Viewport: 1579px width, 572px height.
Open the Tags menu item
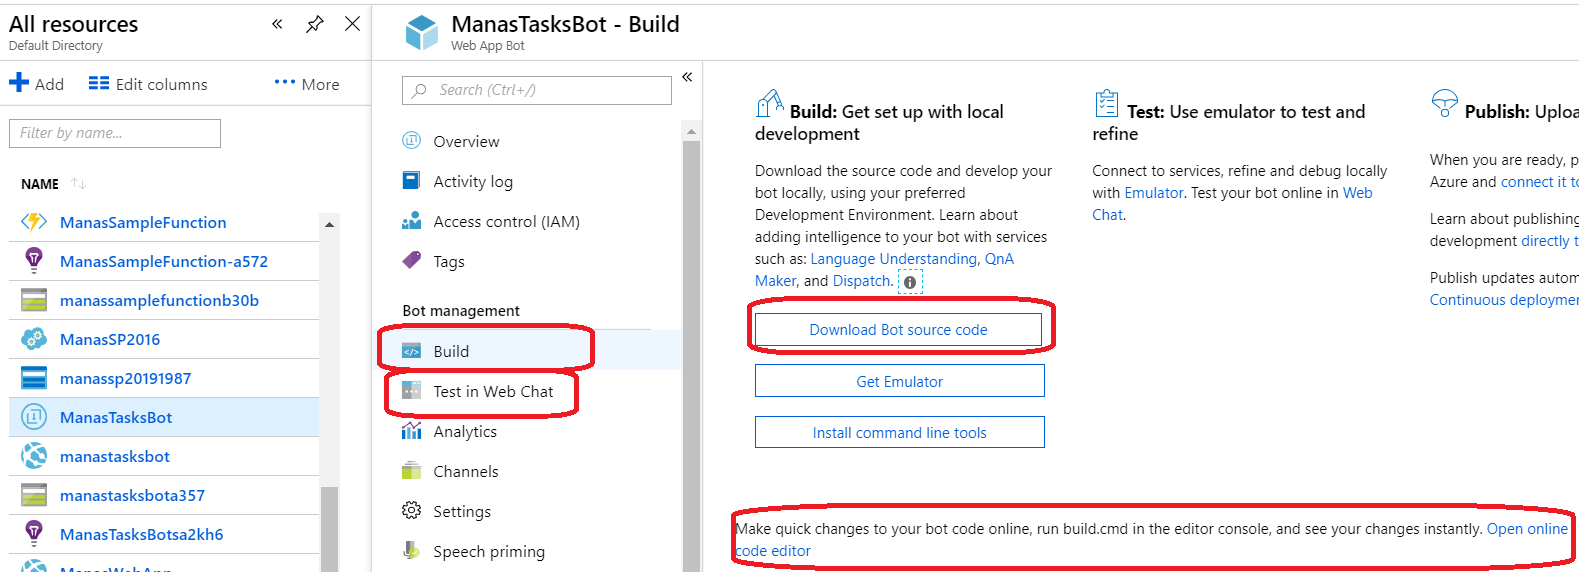click(x=449, y=261)
